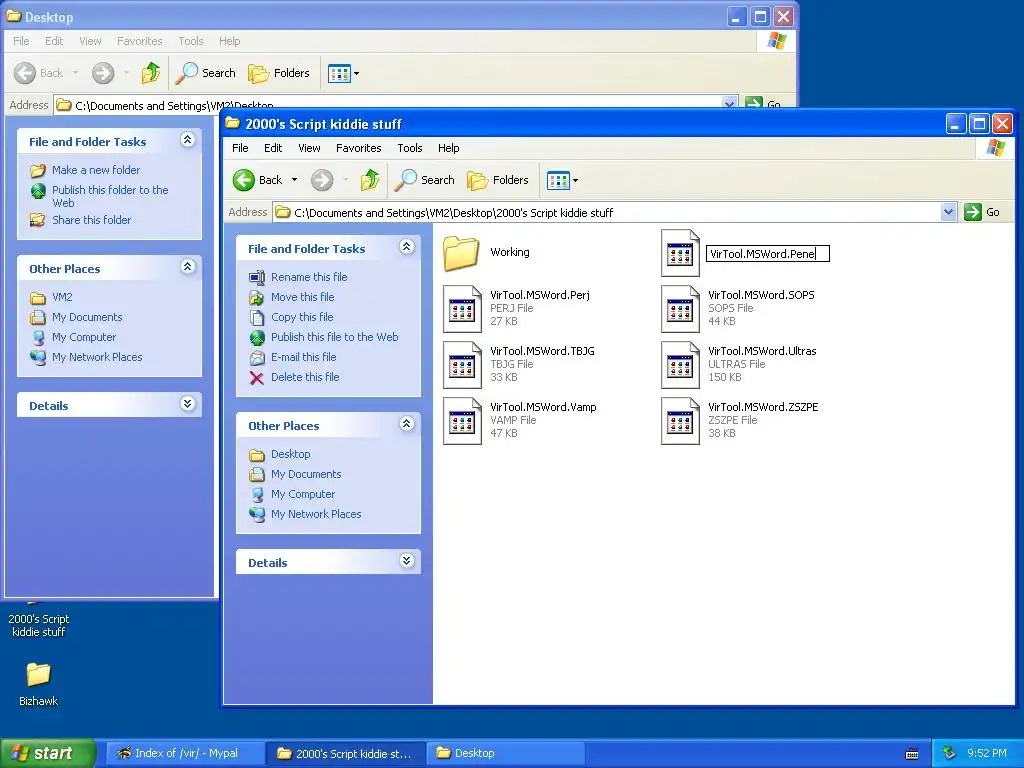The width and height of the screenshot is (1024, 768).
Task: Click Folders in the Desktop window toolbar
Action: pos(280,72)
